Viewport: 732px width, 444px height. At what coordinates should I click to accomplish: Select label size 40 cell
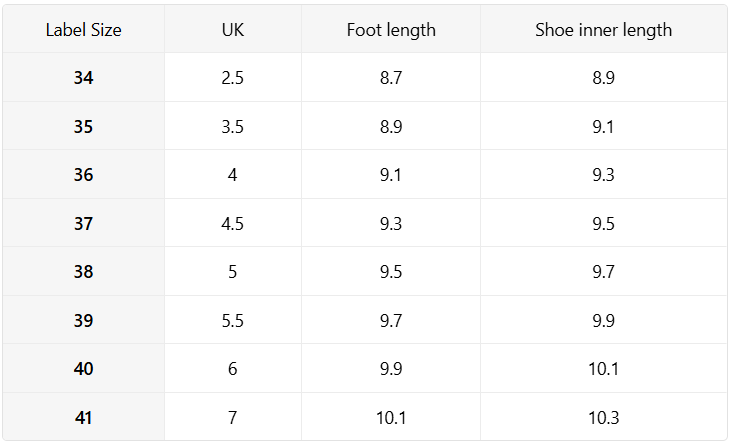pyautogui.click(x=84, y=369)
